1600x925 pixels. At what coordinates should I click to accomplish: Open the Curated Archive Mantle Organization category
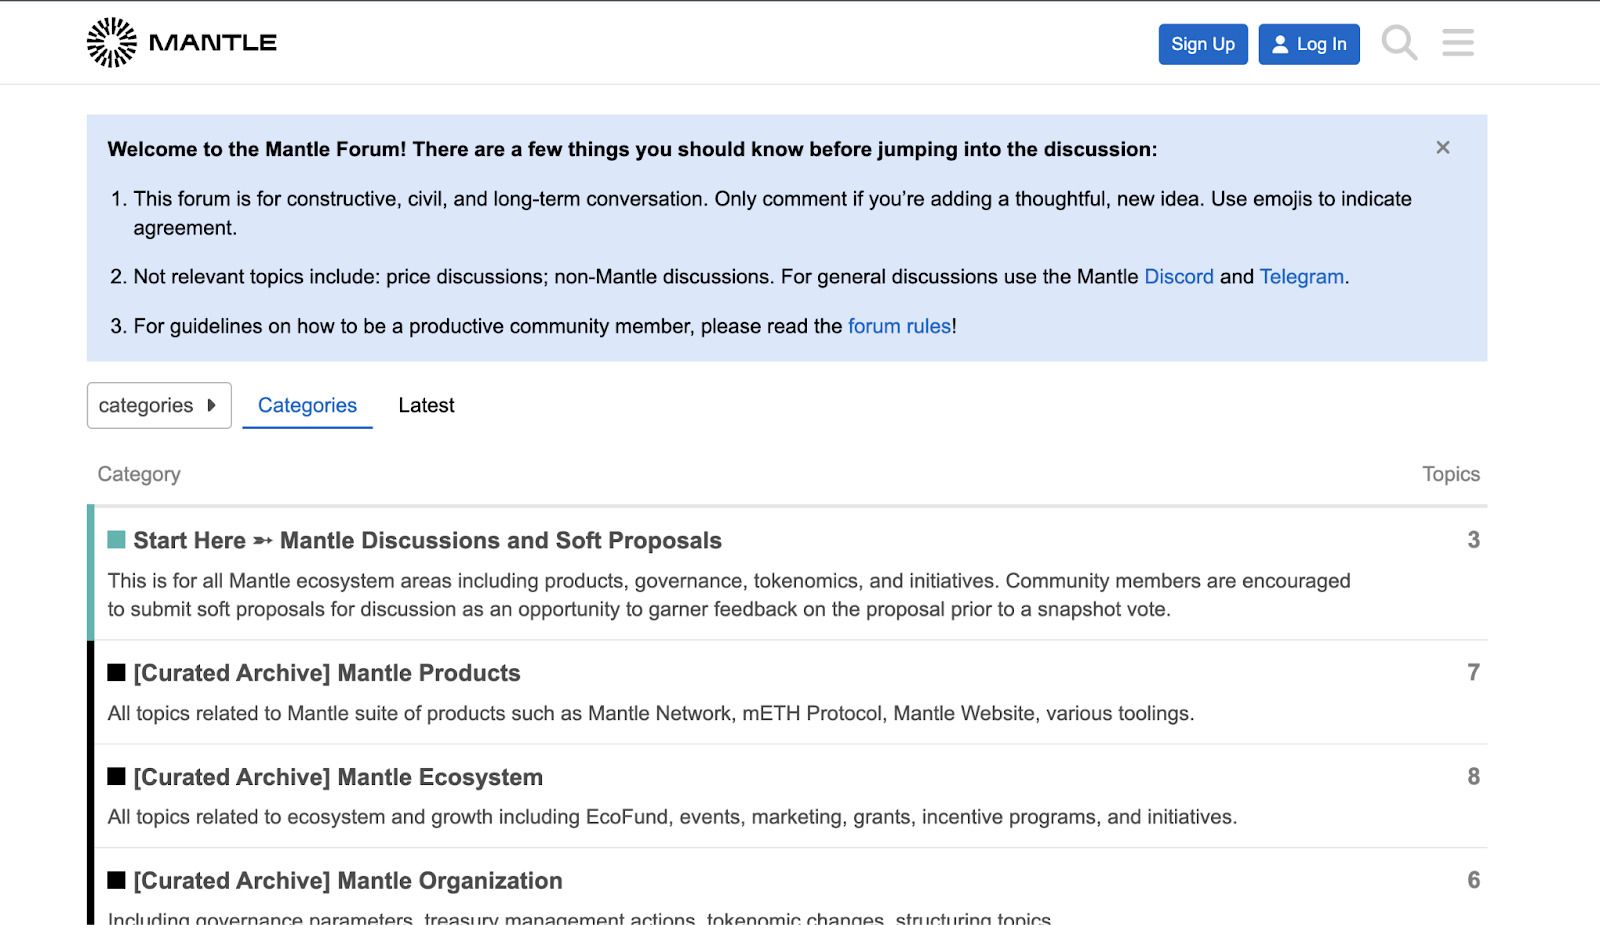pyautogui.click(x=348, y=881)
